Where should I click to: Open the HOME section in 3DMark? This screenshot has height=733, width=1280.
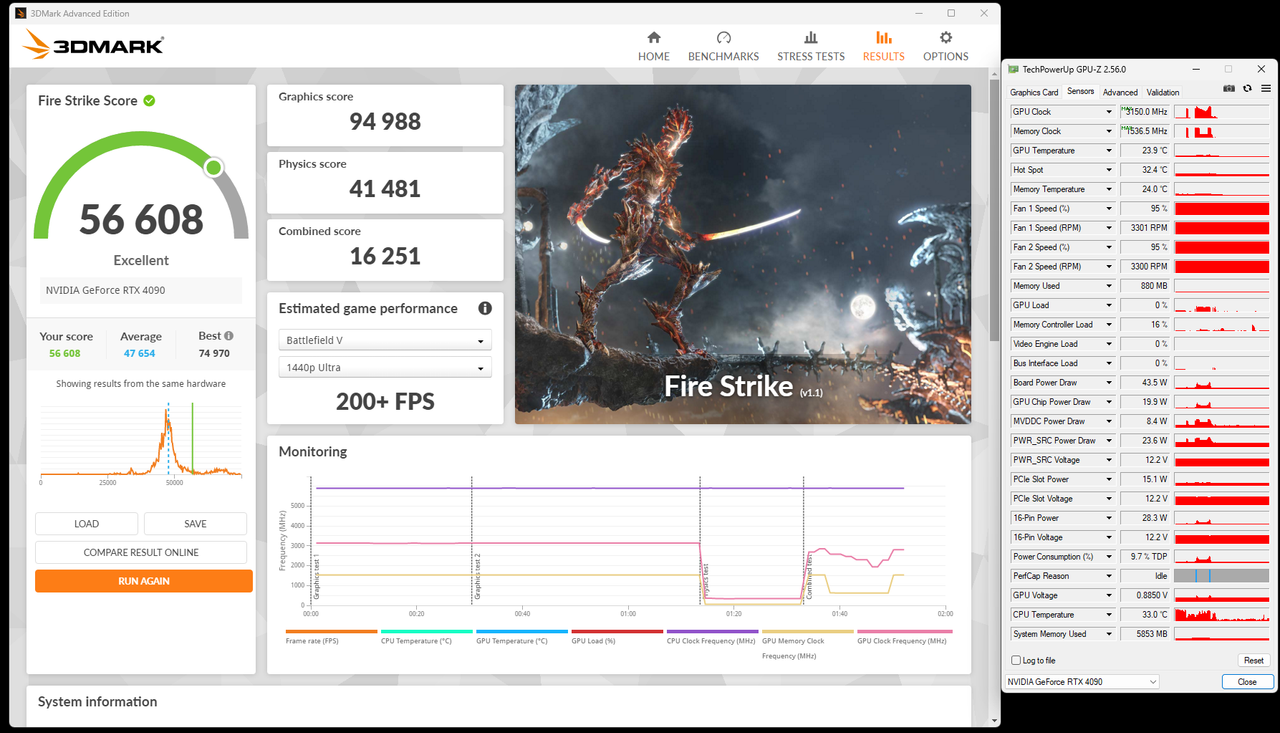pos(654,46)
